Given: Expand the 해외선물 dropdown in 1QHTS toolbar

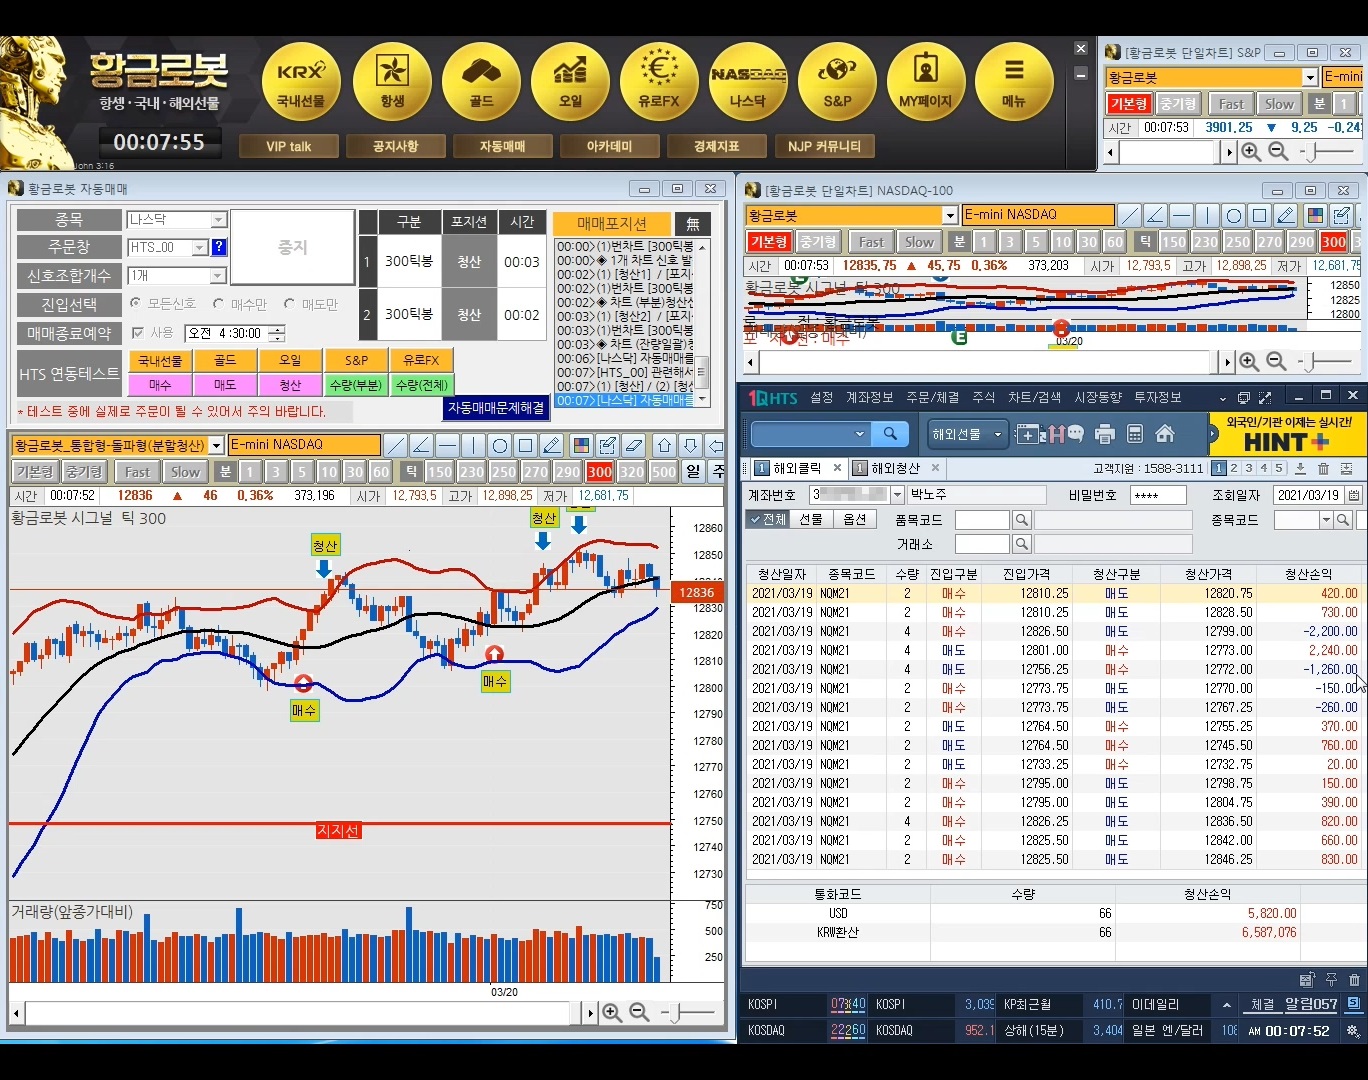Looking at the screenshot, I should [967, 434].
